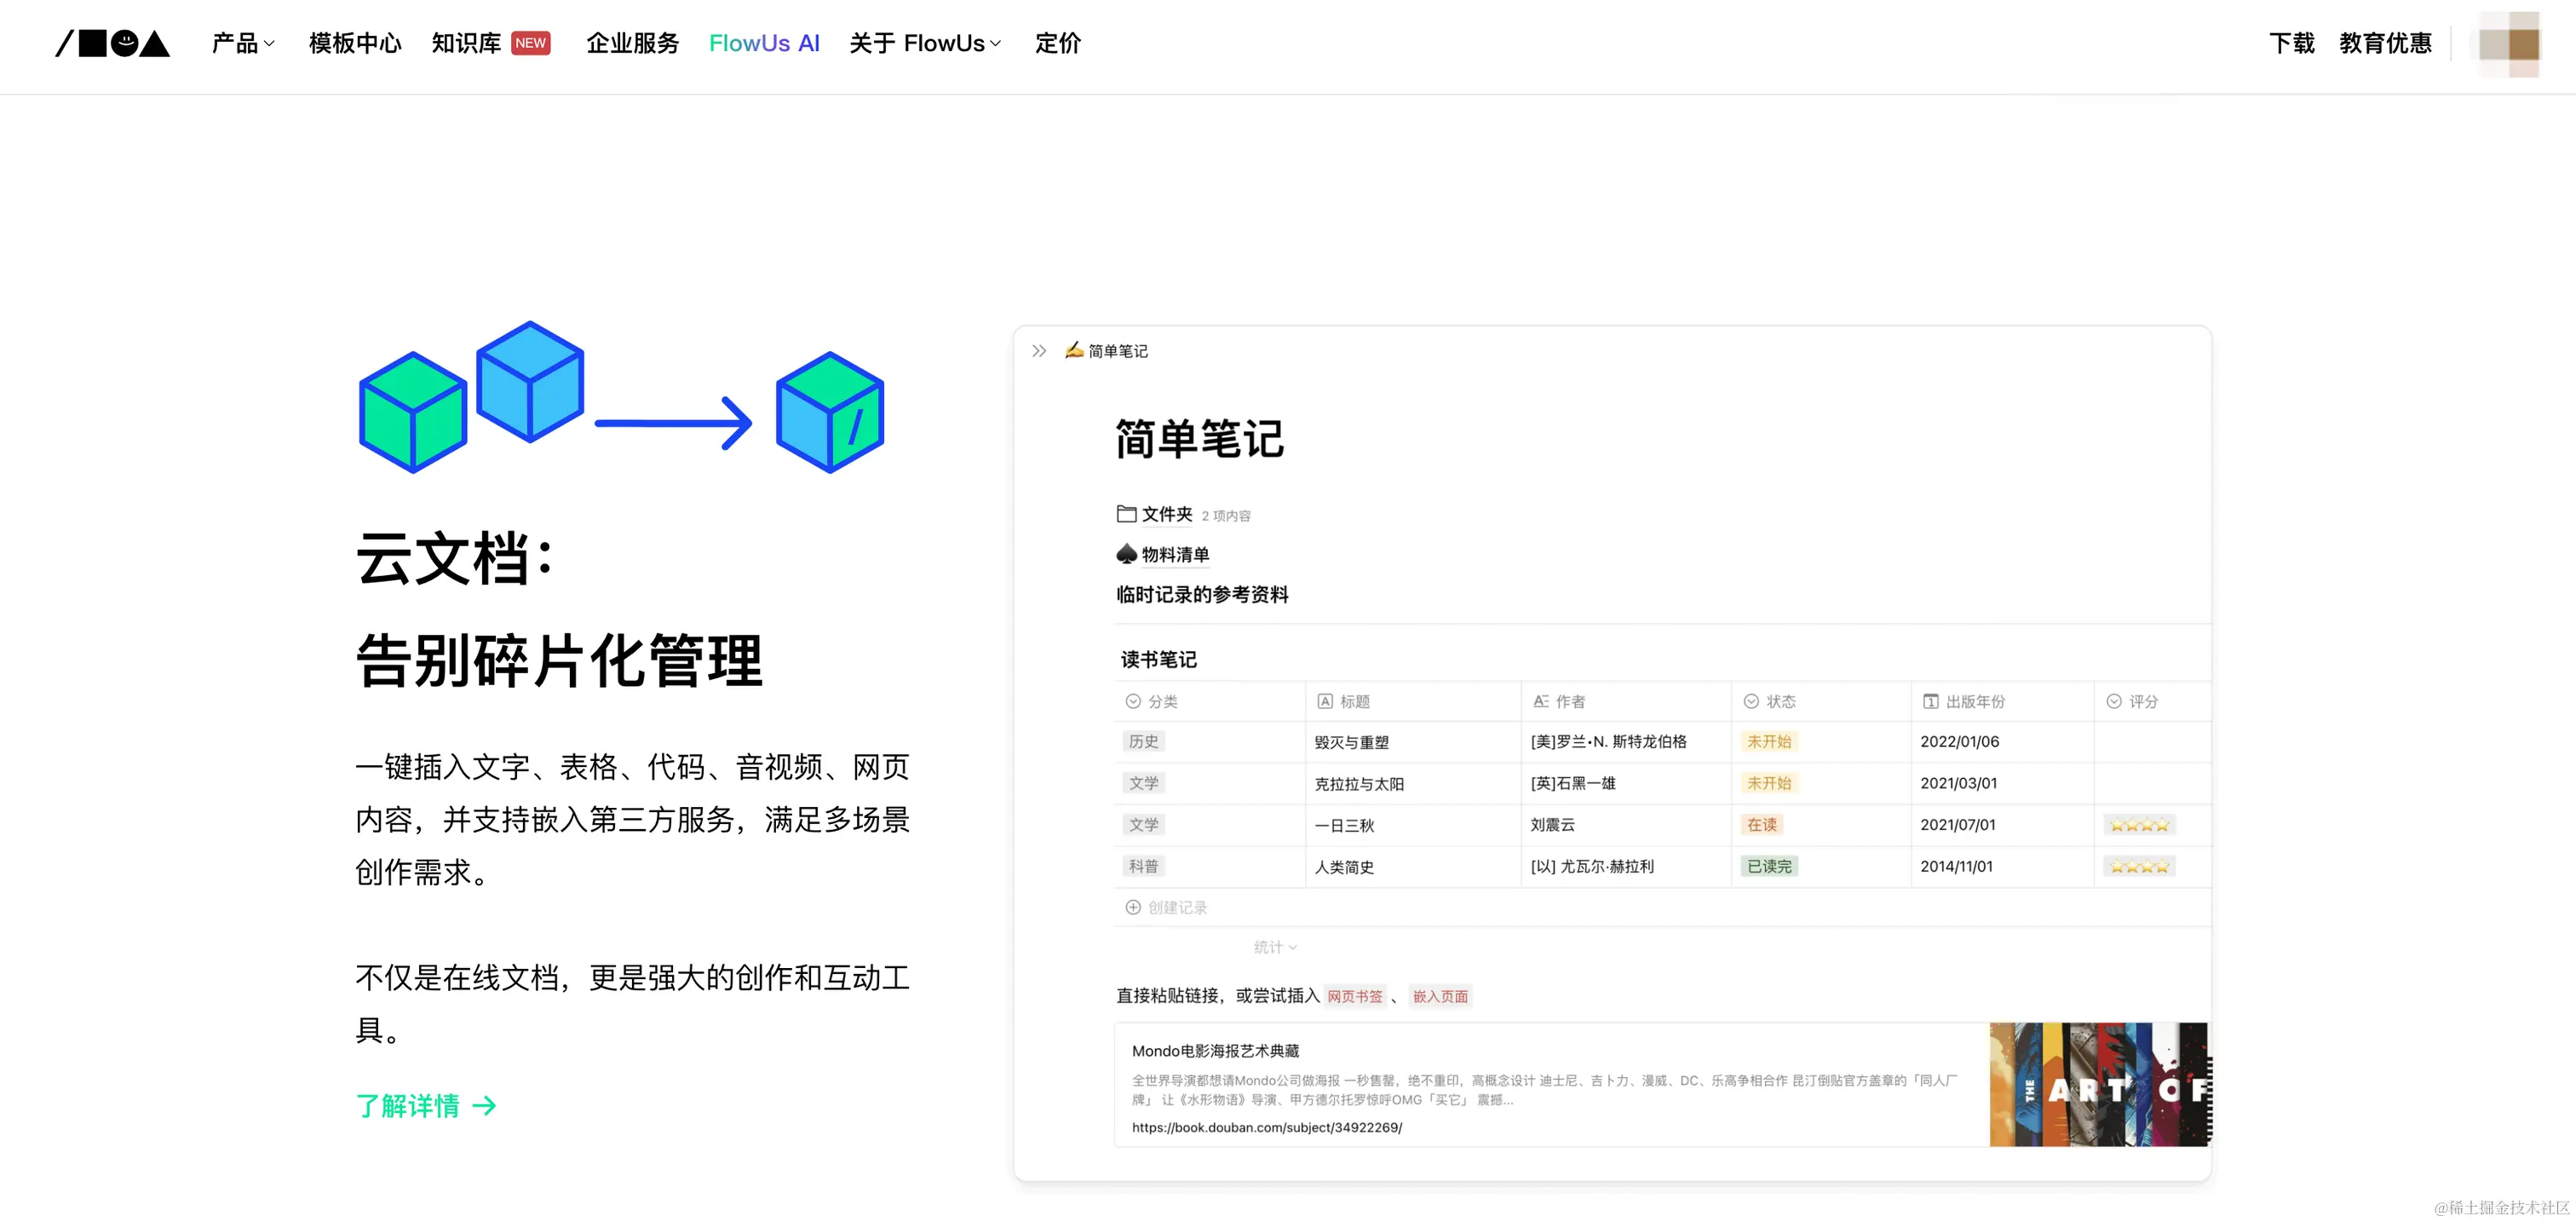This screenshot has width=2576, height=1222.
Task: Click the 文件夹 folder icon
Action: [1126, 514]
